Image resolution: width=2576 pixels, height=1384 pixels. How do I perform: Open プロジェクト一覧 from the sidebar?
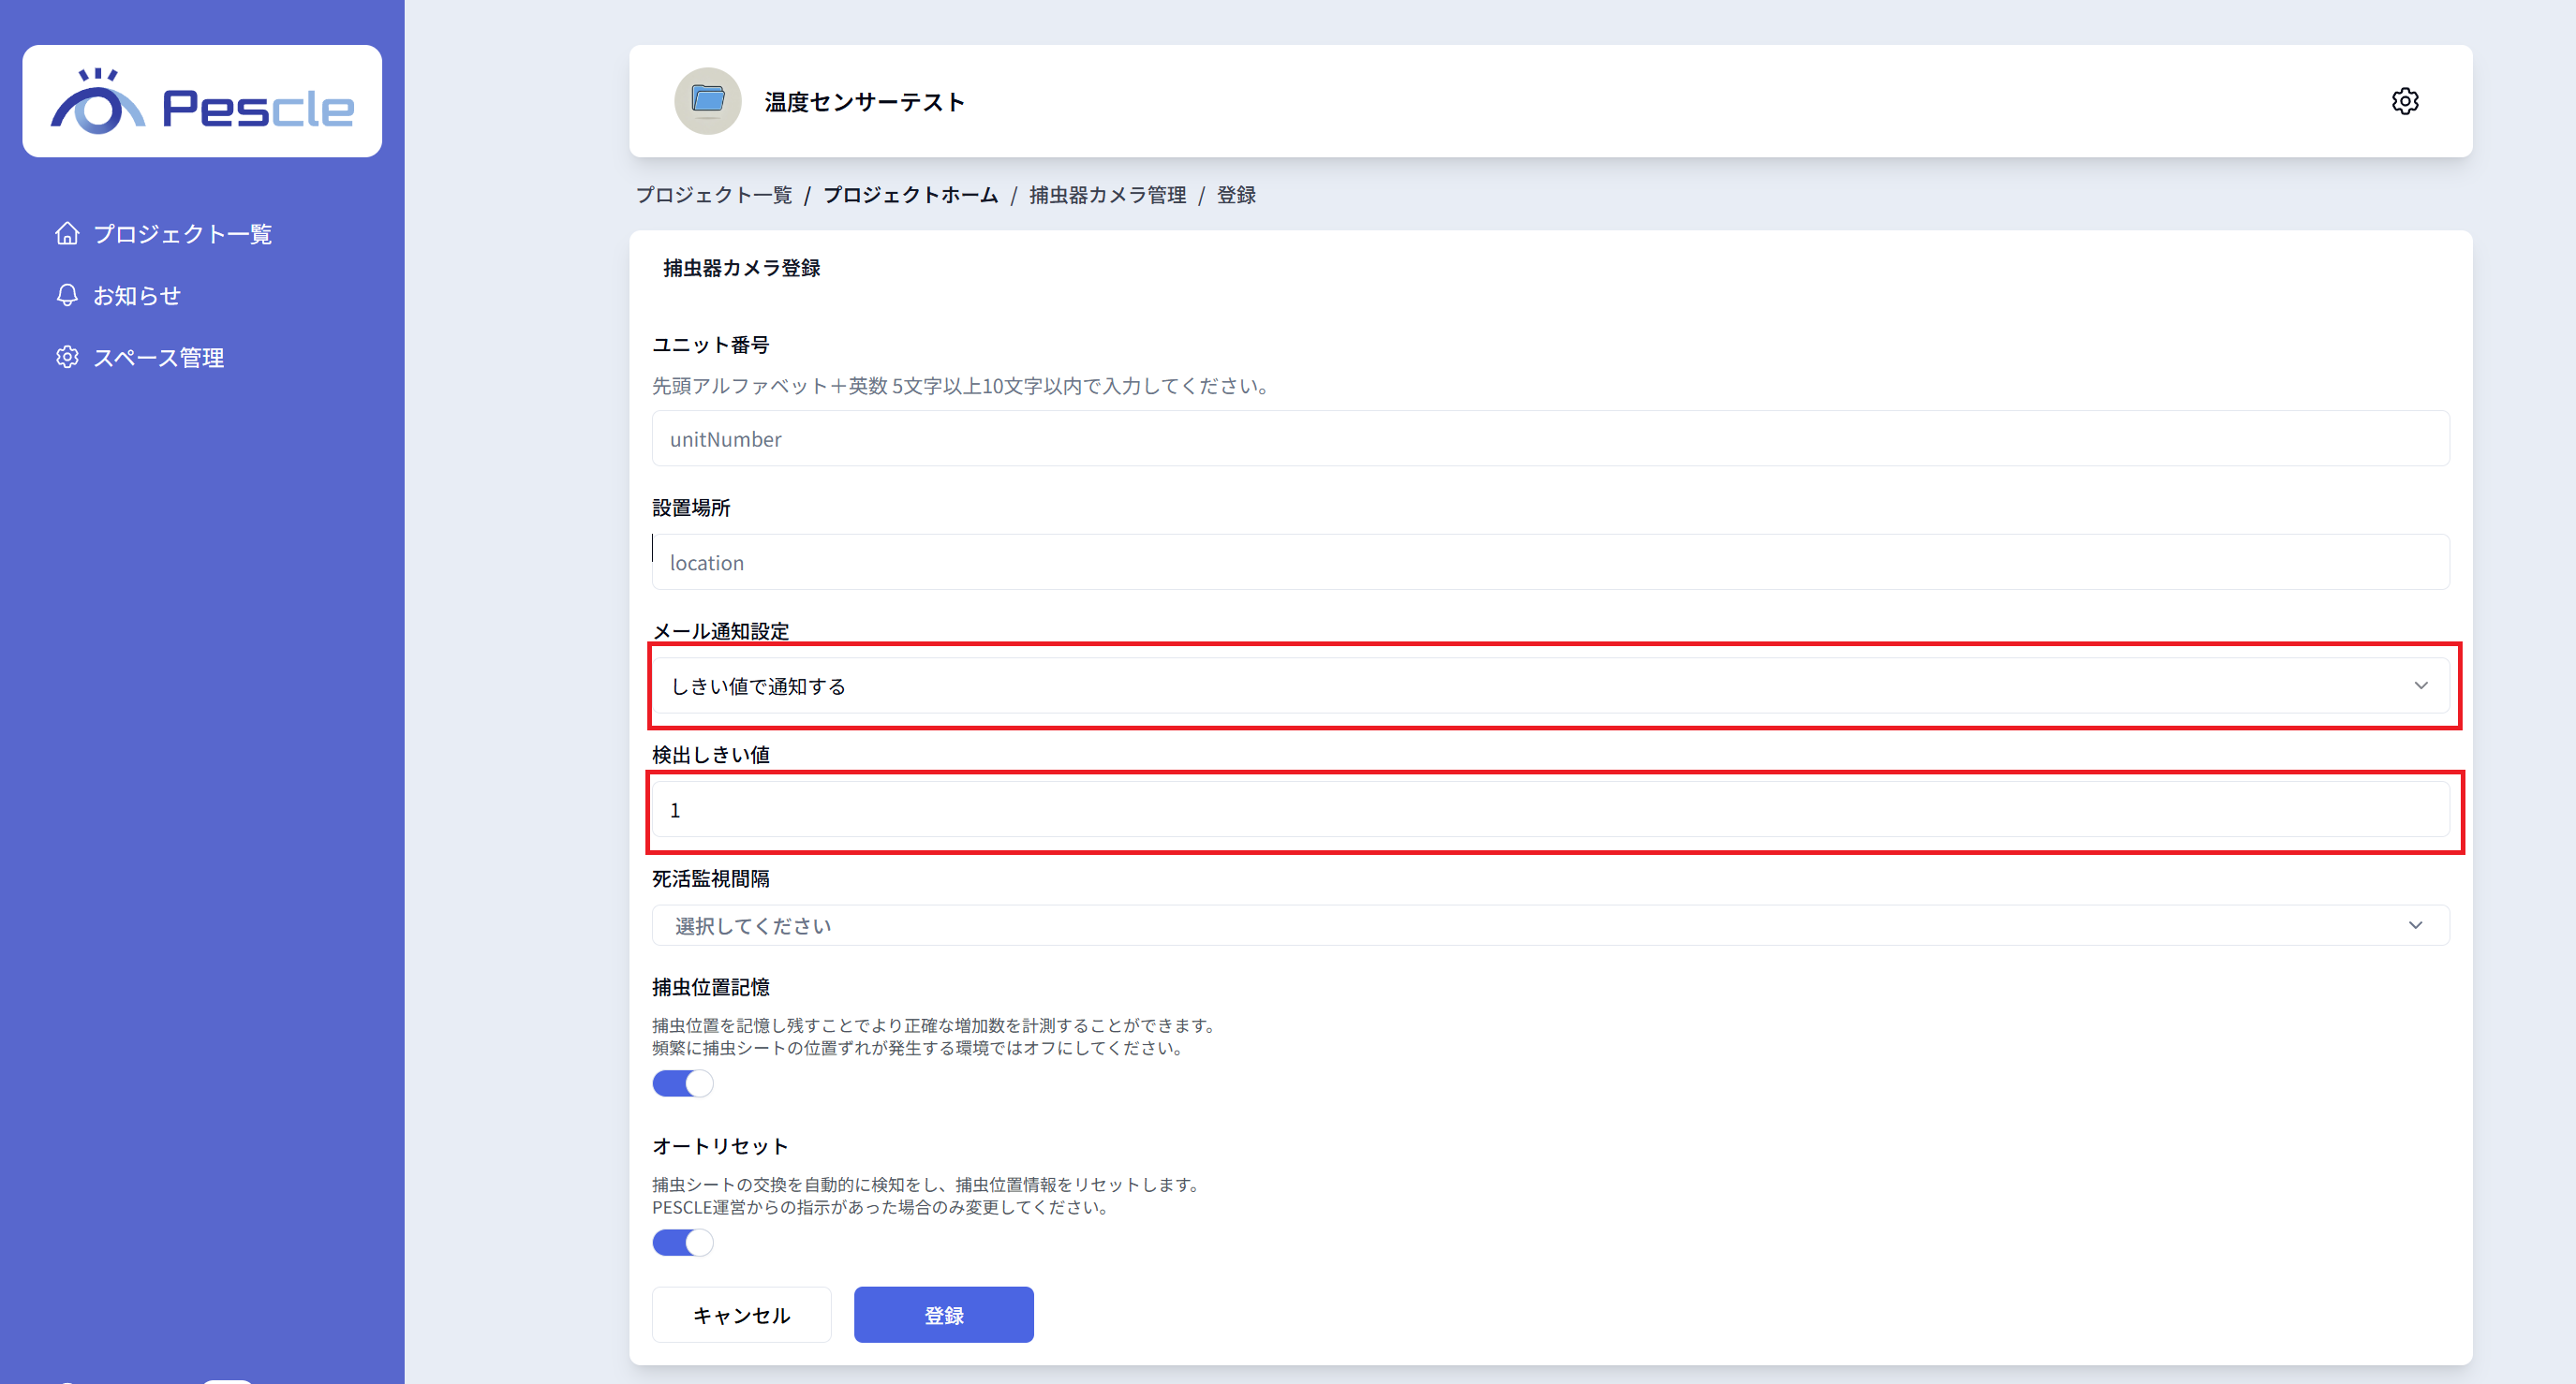tap(182, 234)
